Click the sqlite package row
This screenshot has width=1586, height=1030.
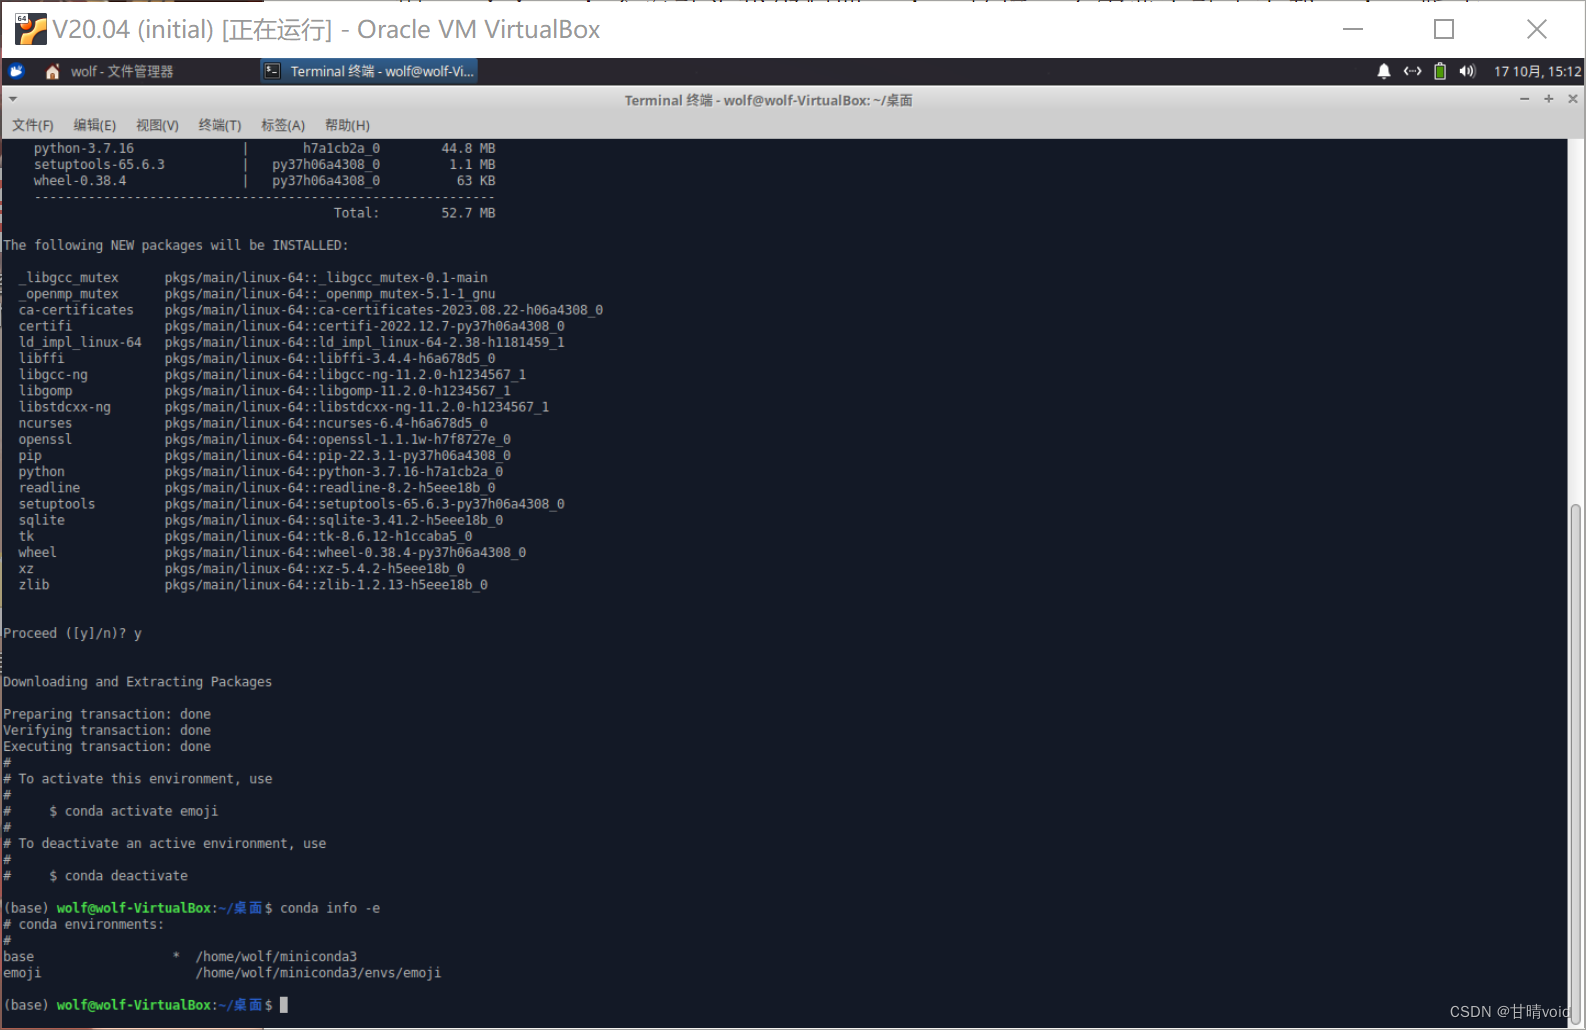[x=260, y=520]
